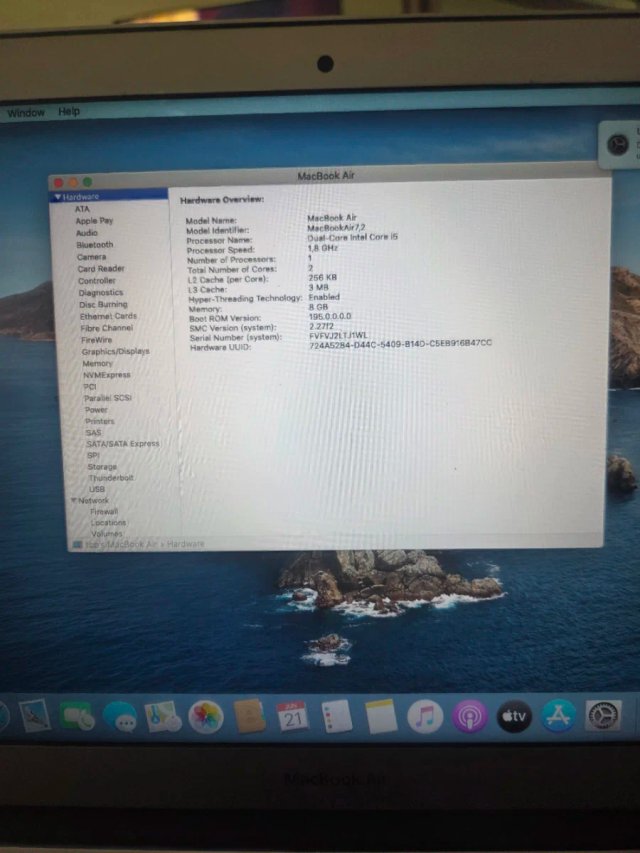The height and width of the screenshot is (853, 640).
Task: Select FireWire in the sidebar
Action: tap(96, 340)
